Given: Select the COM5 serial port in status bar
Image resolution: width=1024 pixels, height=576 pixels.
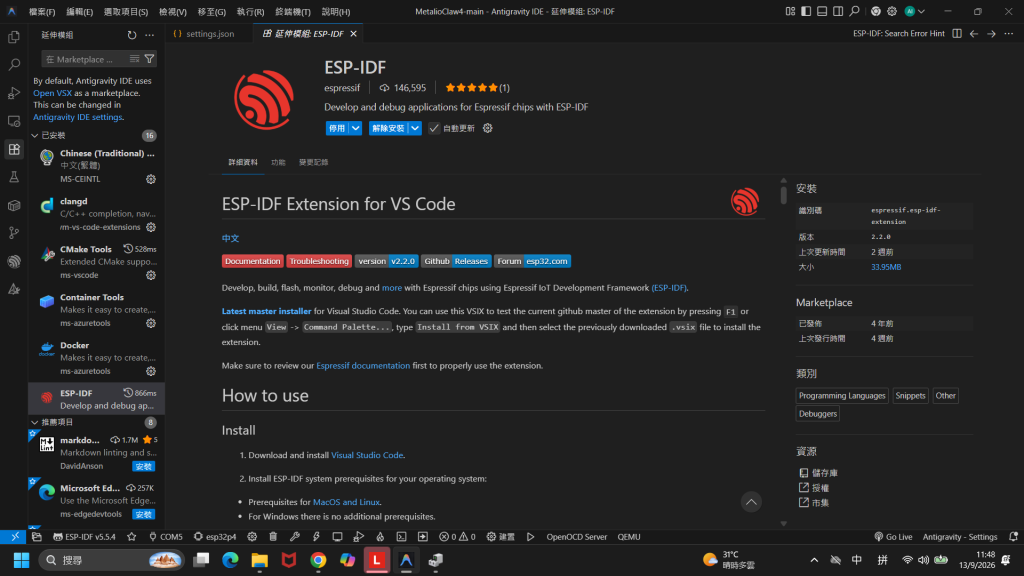Looking at the screenshot, I should coord(166,537).
